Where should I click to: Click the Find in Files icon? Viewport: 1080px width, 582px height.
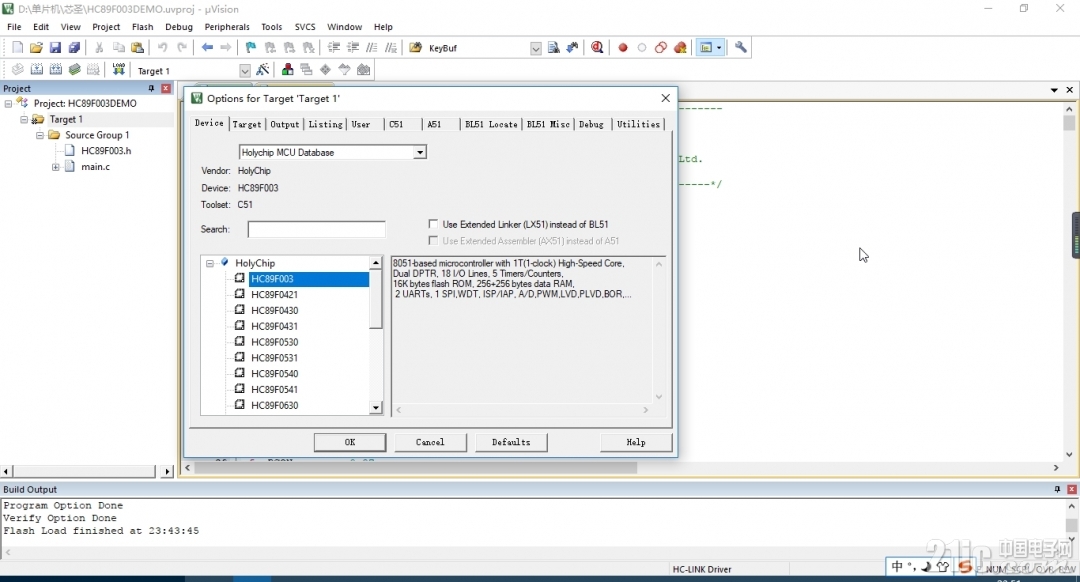pyautogui.click(x=415, y=48)
